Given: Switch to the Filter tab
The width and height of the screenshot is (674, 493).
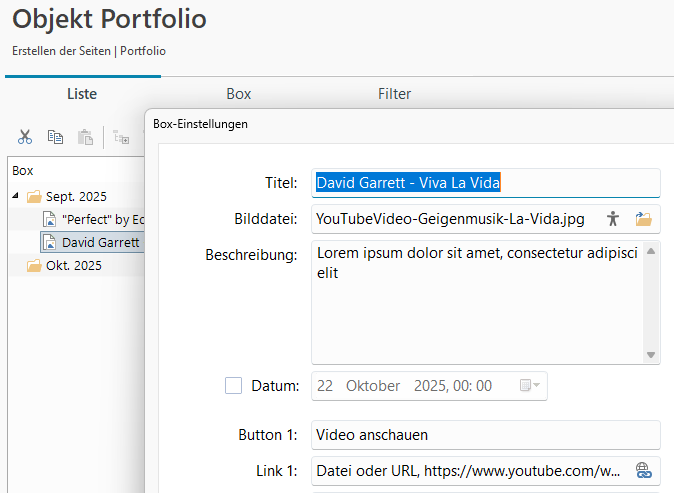Looking at the screenshot, I should coord(394,94).
